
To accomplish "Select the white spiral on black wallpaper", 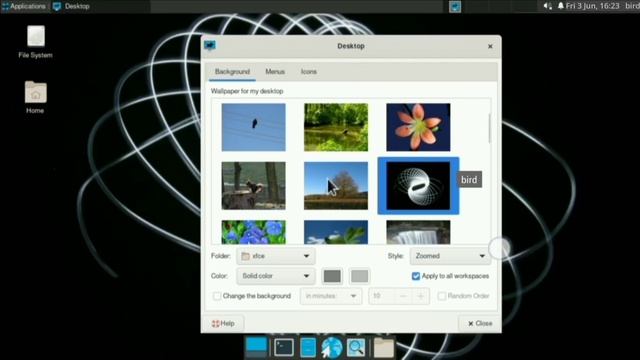I will 418,186.
